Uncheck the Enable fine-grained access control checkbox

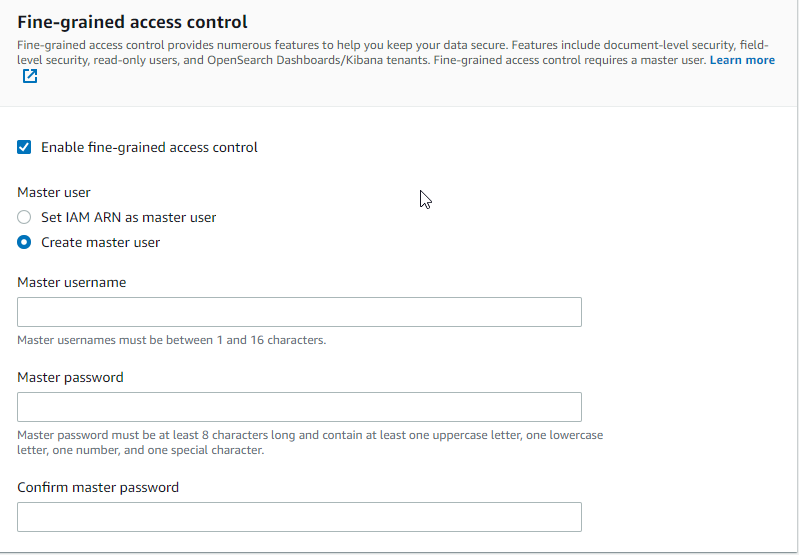point(24,147)
